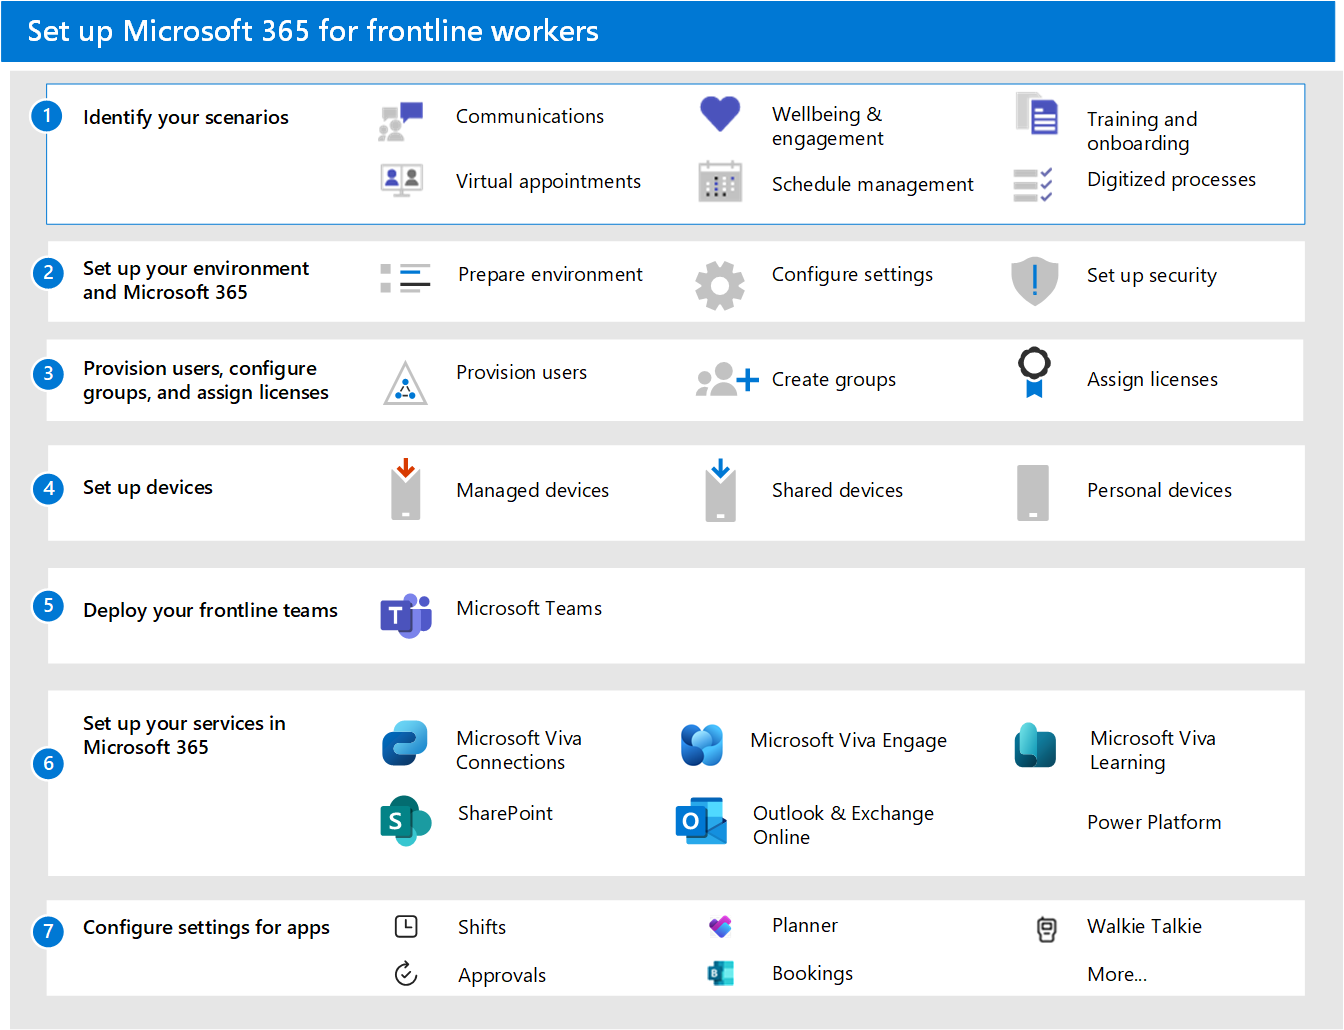
Task: Click the Viva Engage logo icon
Action: (702, 745)
